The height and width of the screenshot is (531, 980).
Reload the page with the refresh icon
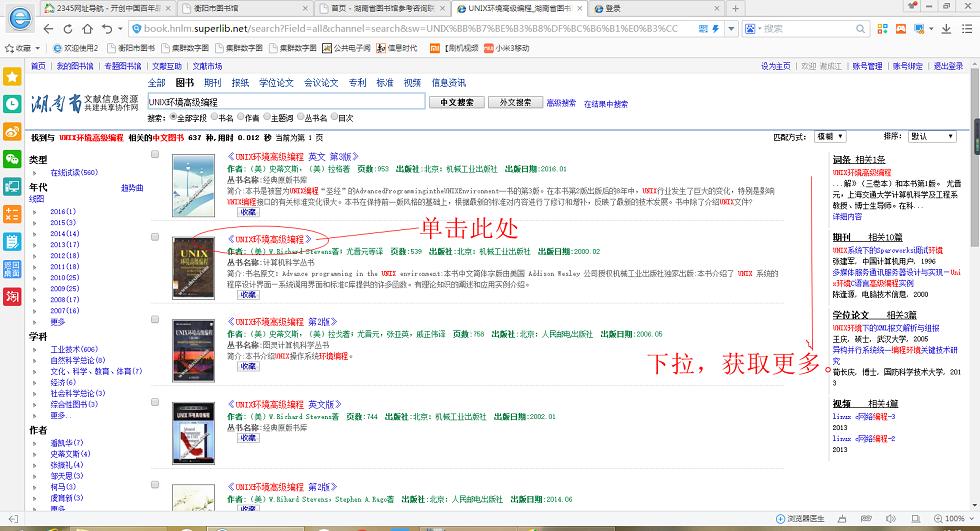coord(68,29)
